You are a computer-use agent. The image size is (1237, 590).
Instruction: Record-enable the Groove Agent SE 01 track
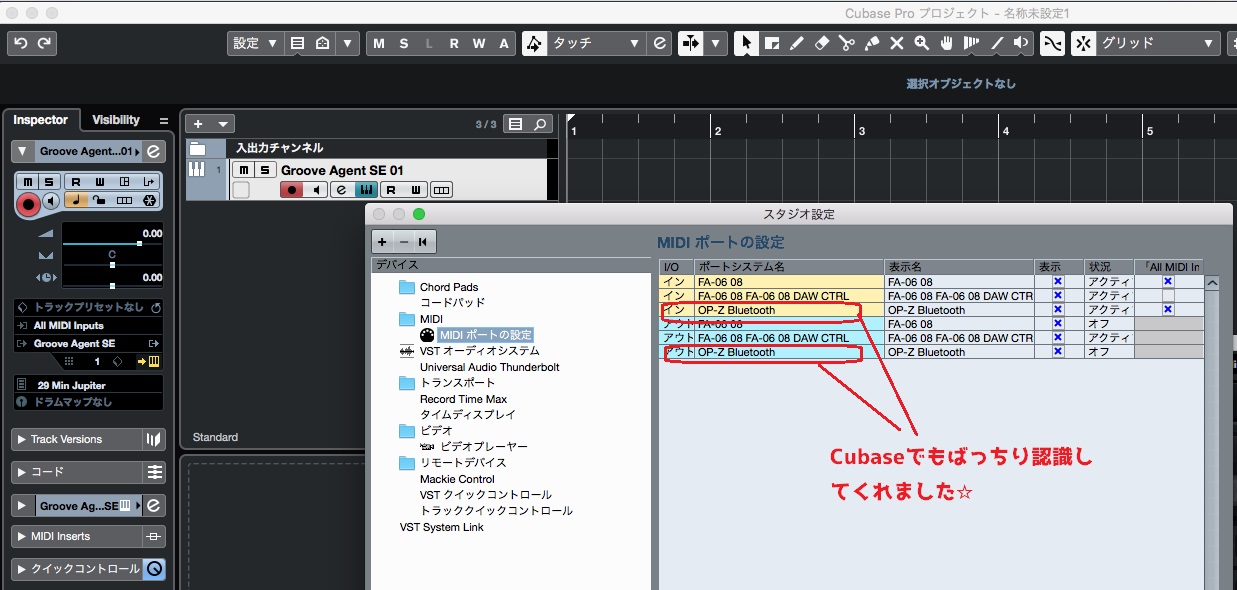pyautogui.click(x=292, y=190)
